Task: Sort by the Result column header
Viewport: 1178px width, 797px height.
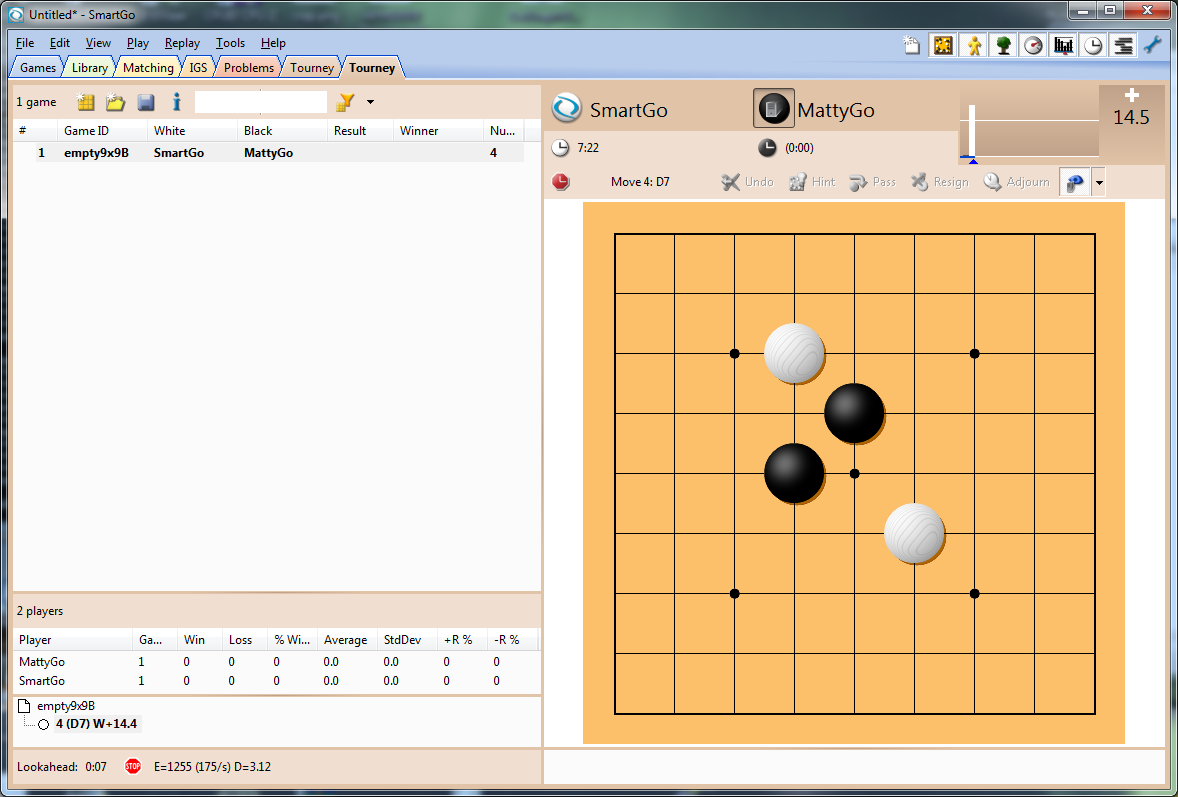Action: point(361,131)
